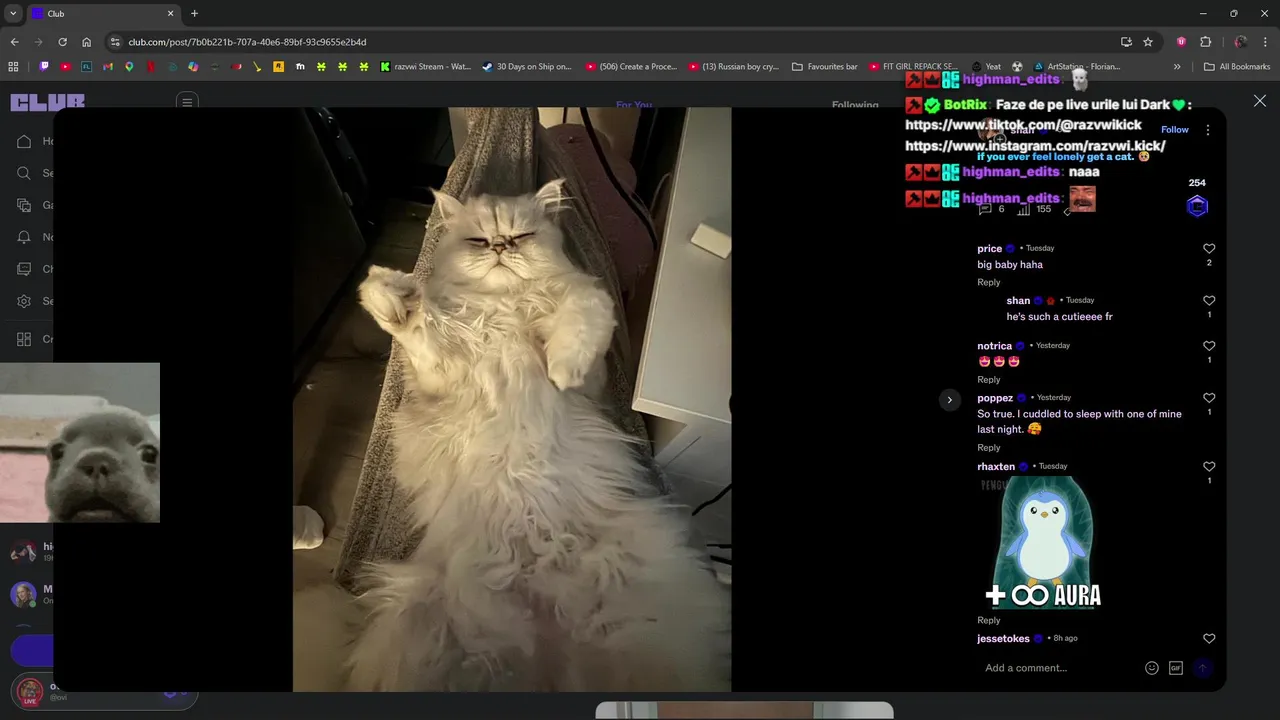
Task: Open browser Home button
Action: pos(86,42)
